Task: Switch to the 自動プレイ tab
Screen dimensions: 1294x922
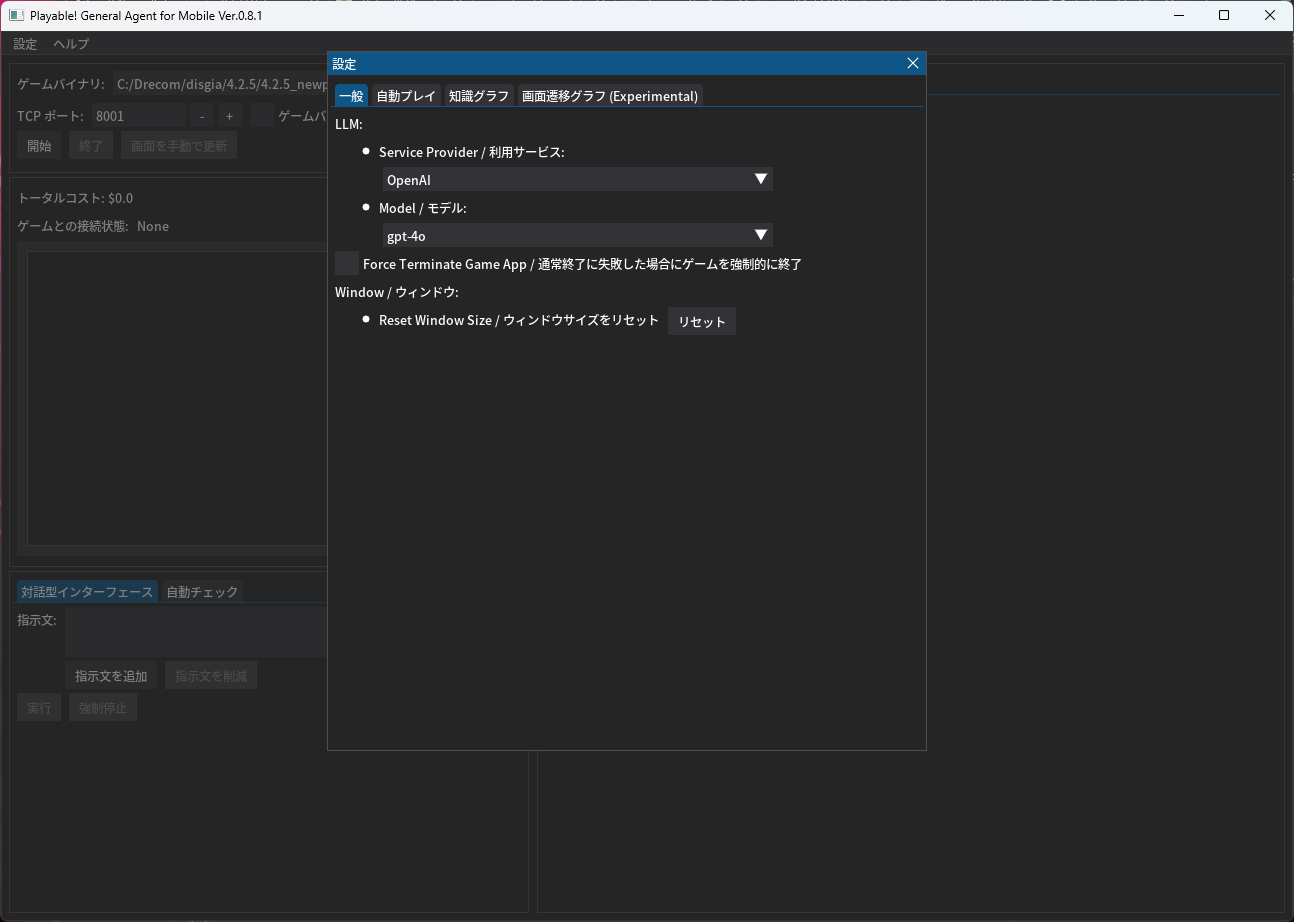Action: (406, 96)
